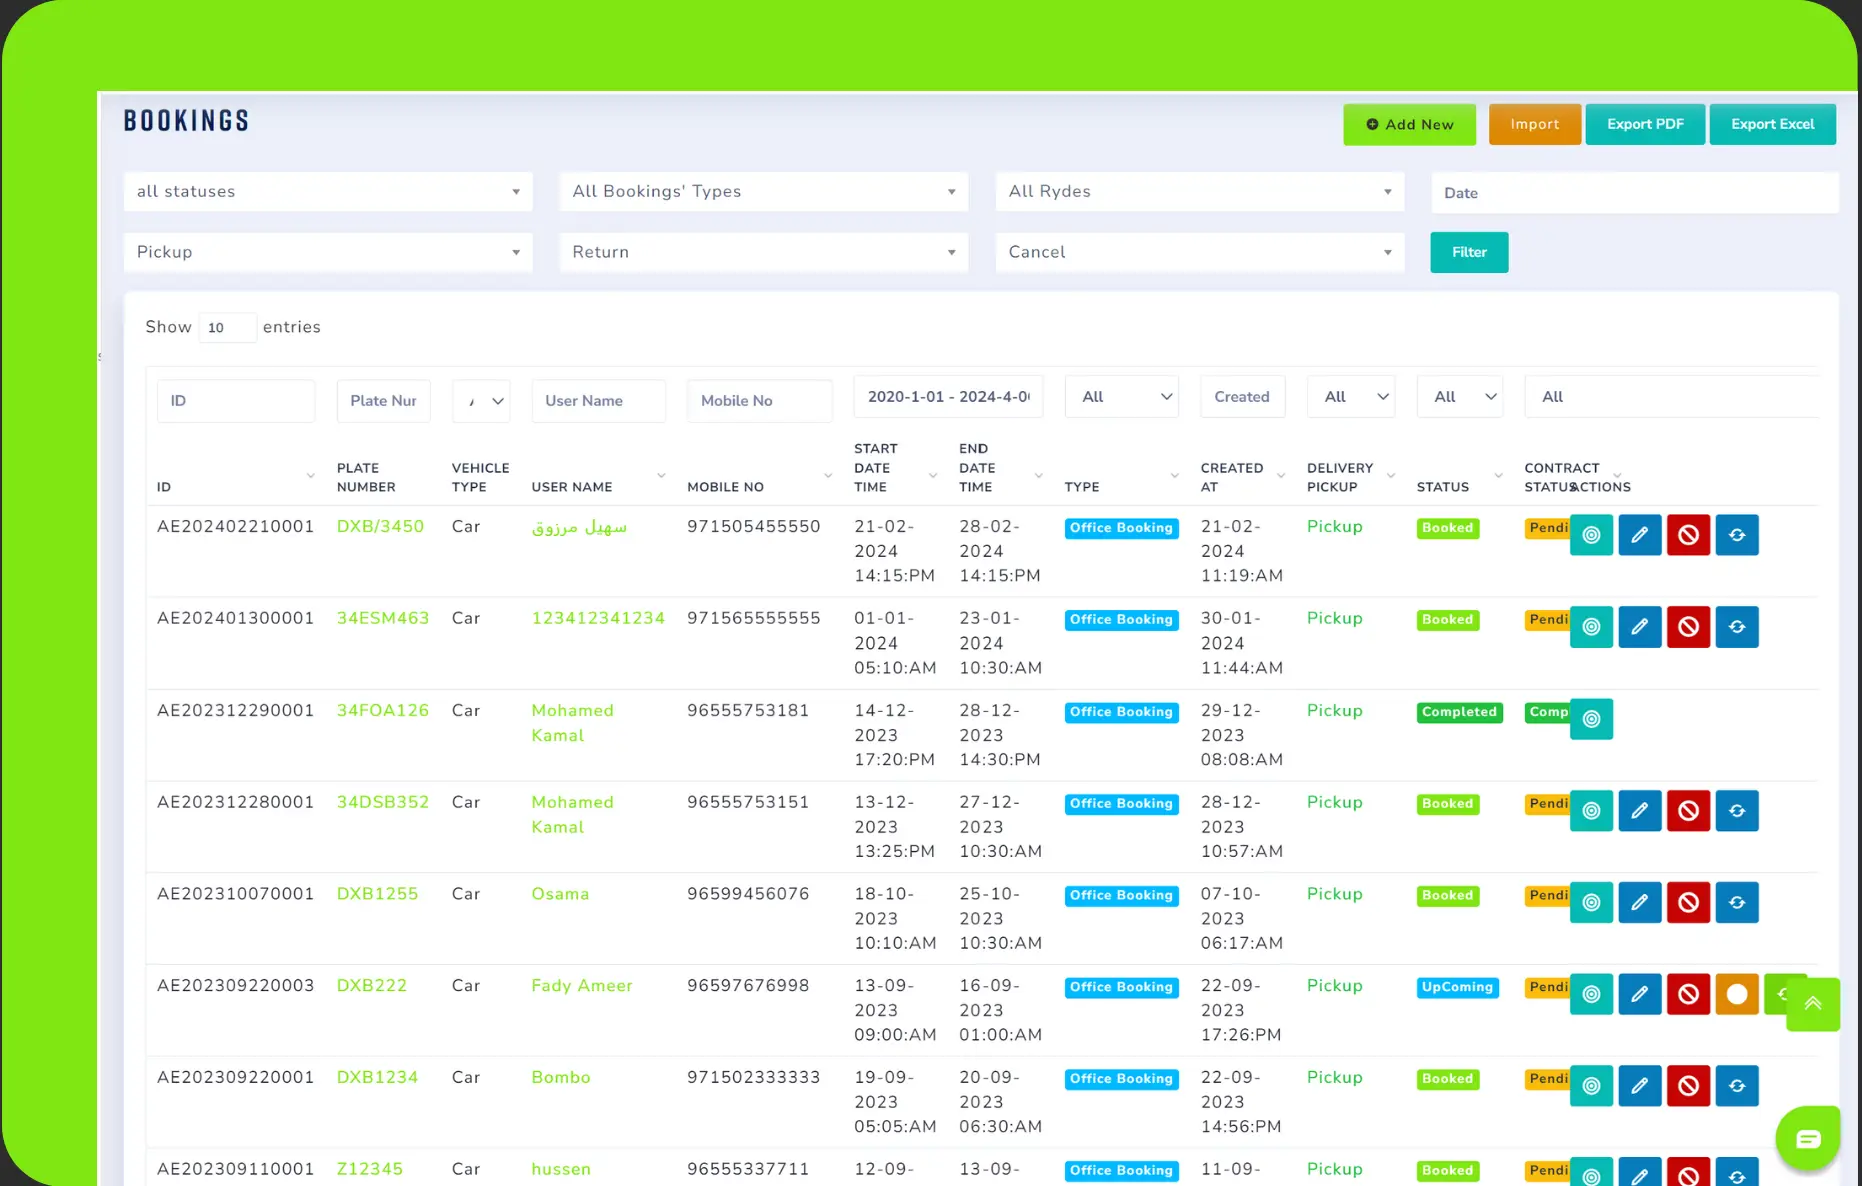Open plate number link DXB/3450
The width and height of the screenshot is (1862, 1186).
[380, 527]
